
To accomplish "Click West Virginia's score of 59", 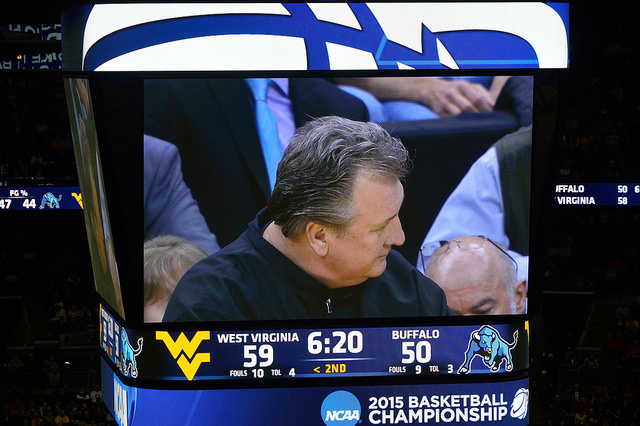I will 258,356.
